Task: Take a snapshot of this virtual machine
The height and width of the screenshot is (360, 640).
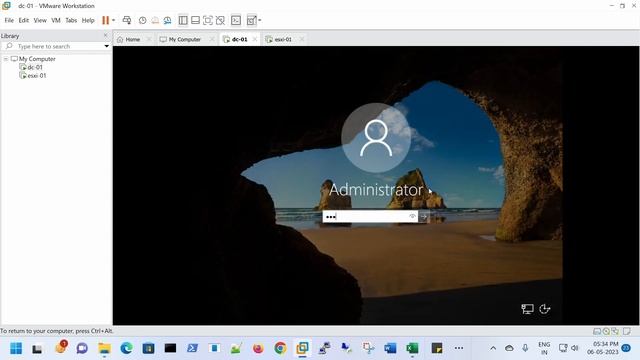Action: 142,20
